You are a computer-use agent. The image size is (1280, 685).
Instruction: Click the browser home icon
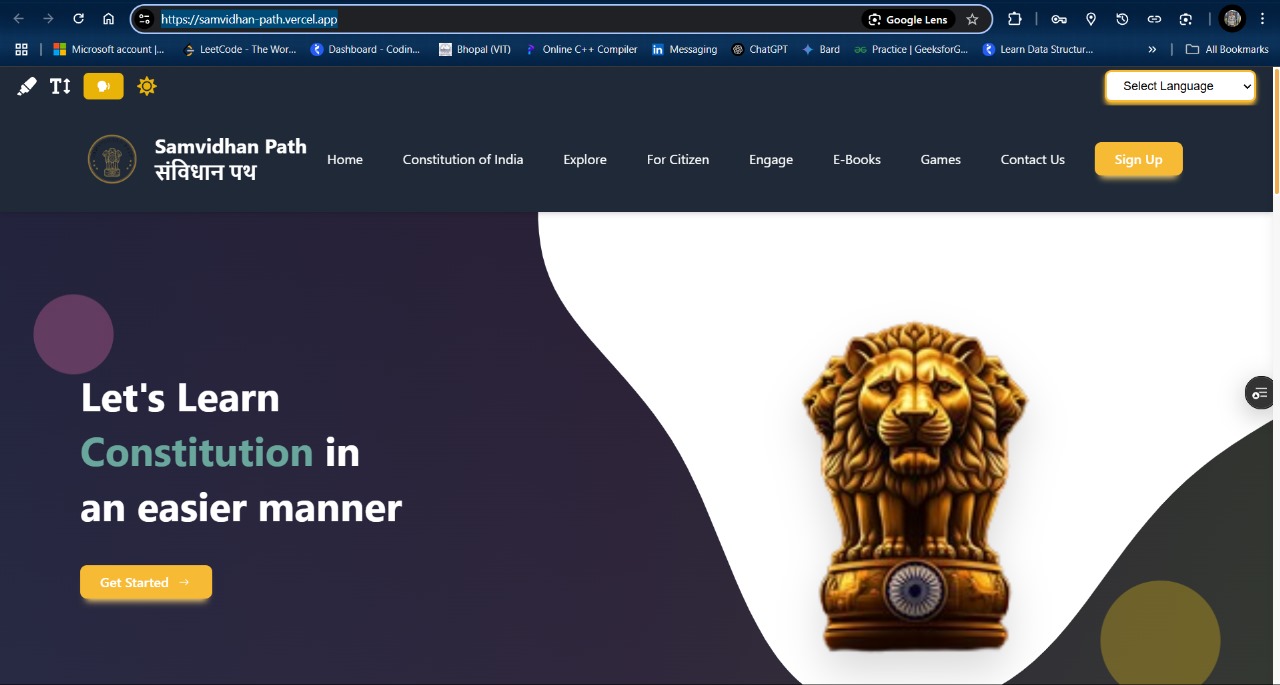tap(108, 19)
